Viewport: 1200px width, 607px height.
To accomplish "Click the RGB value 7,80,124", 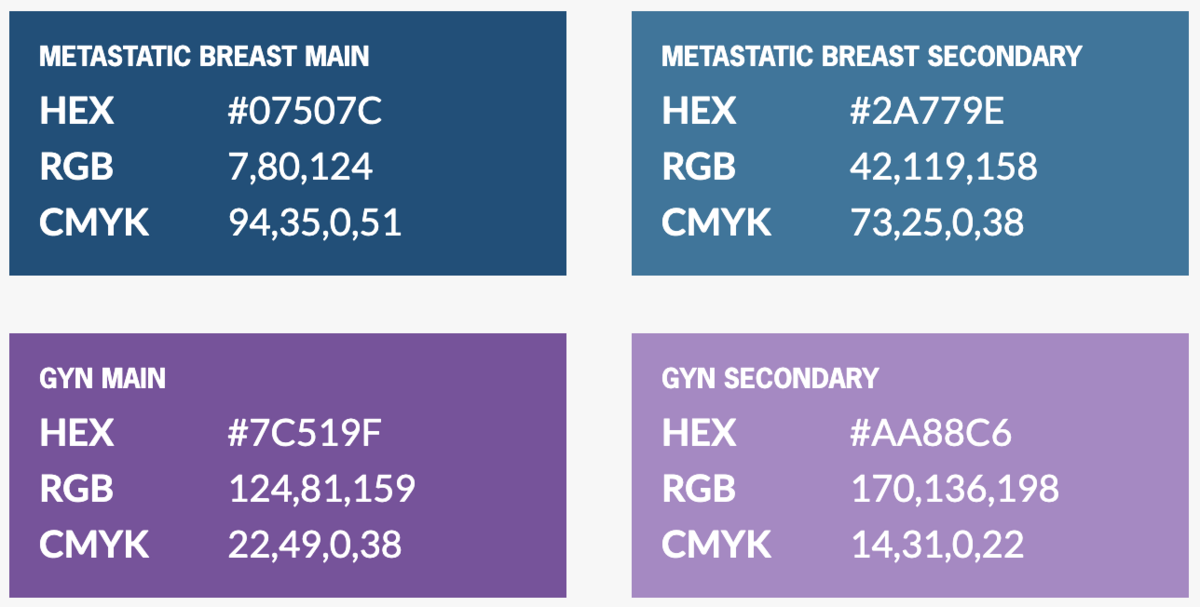I will (x=301, y=167).
